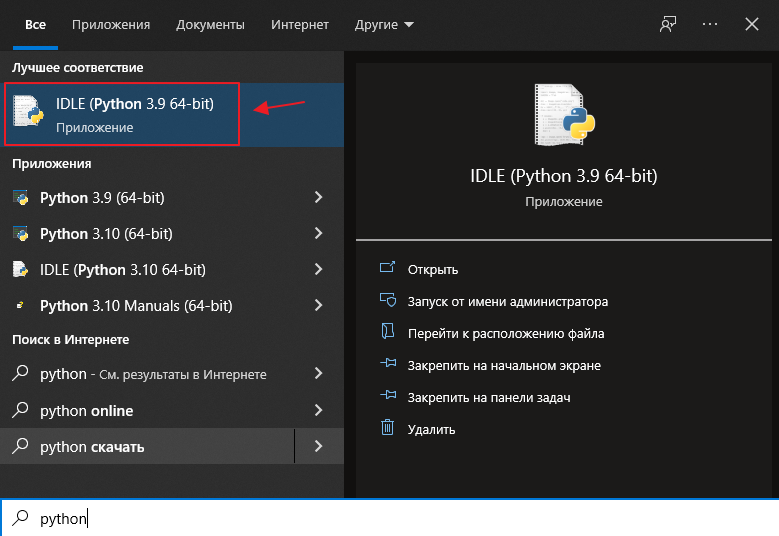
Task: Click Открыть to launch IDLE
Action: 433,269
